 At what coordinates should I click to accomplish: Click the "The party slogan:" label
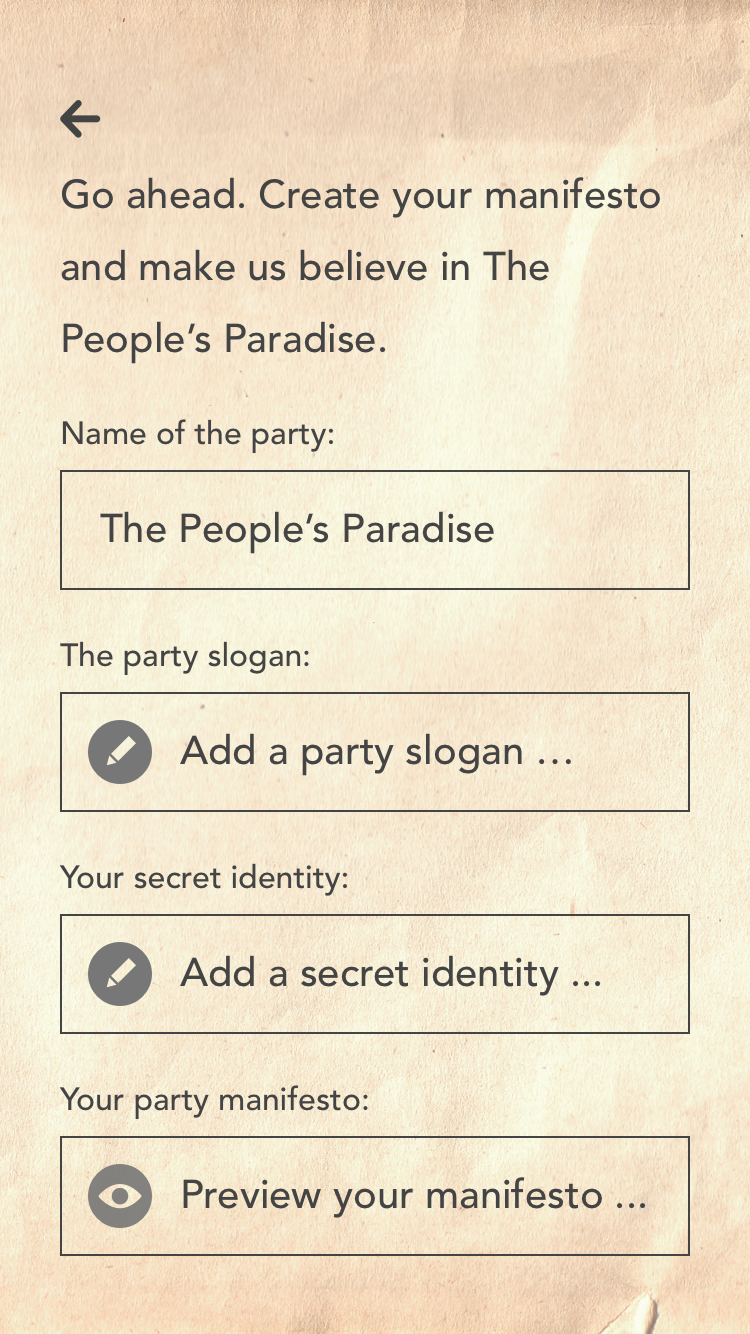pyautogui.click(x=186, y=656)
